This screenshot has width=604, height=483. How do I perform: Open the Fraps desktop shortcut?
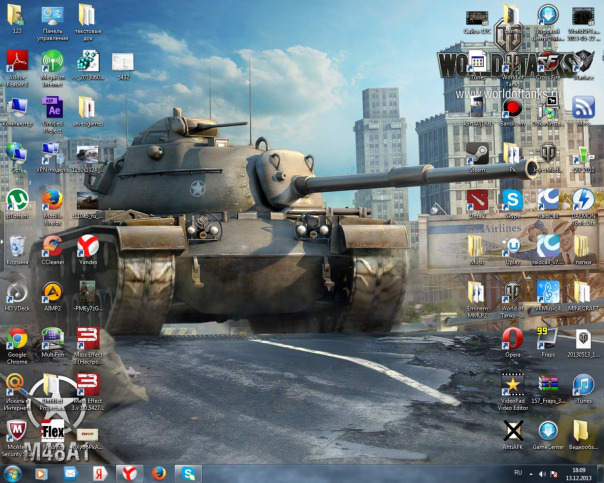(x=546, y=337)
